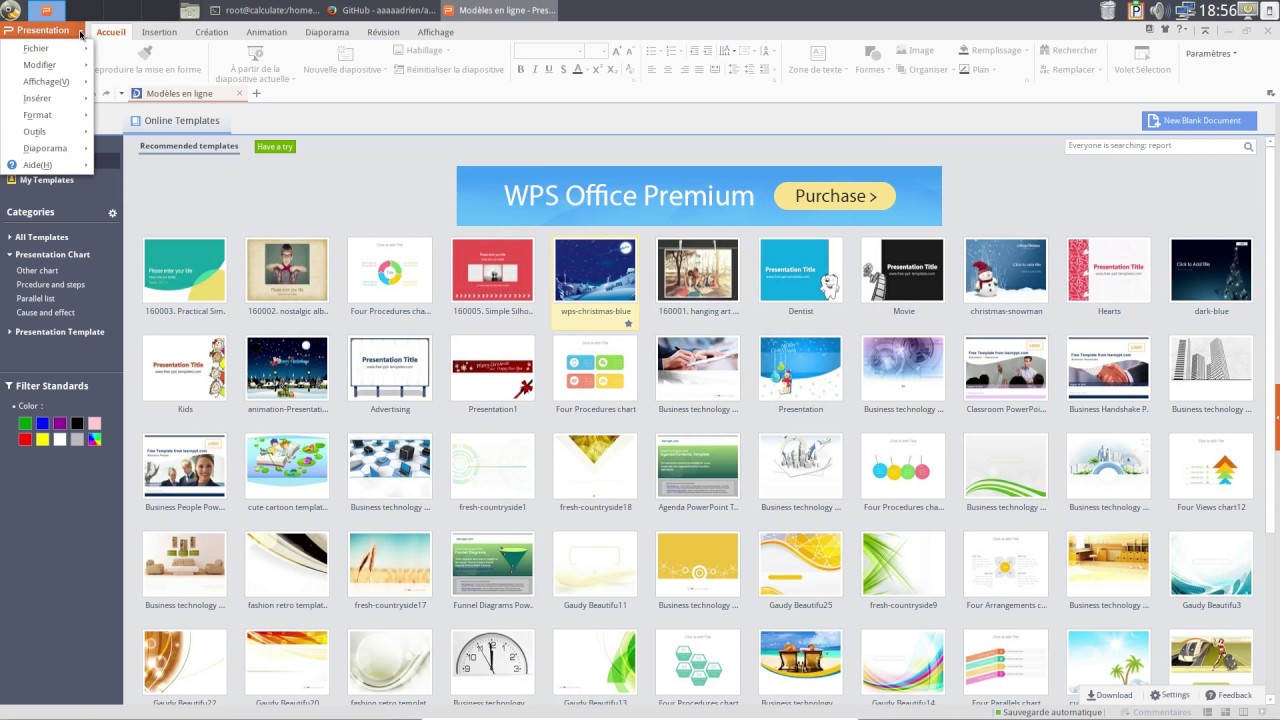Click the Have a try button
1280x720 pixels.
[275, 147]
